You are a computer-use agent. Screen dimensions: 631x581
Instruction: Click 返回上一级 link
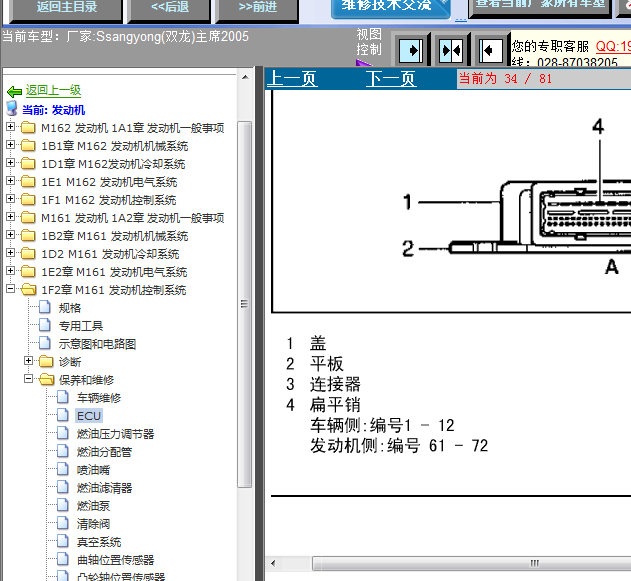[54, 91]
